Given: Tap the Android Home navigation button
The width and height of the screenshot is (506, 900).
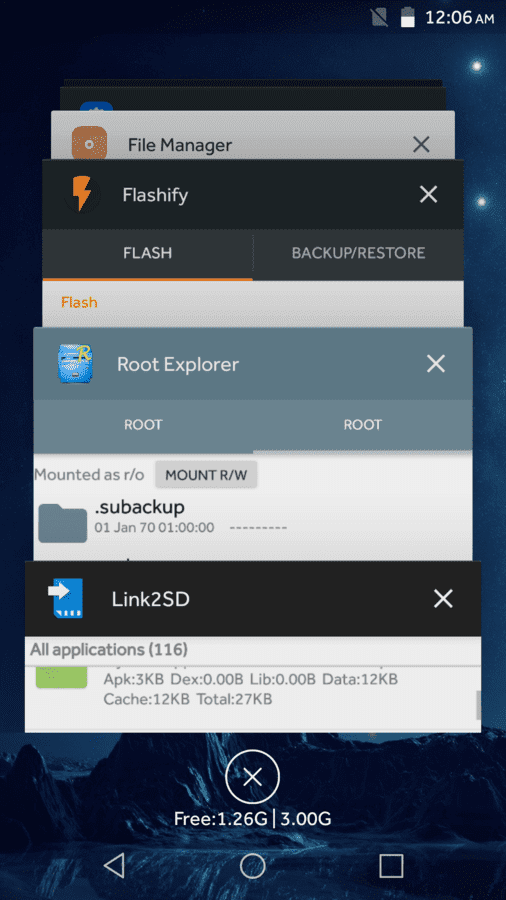Looking at the screenshot, I should click(252, 866).
